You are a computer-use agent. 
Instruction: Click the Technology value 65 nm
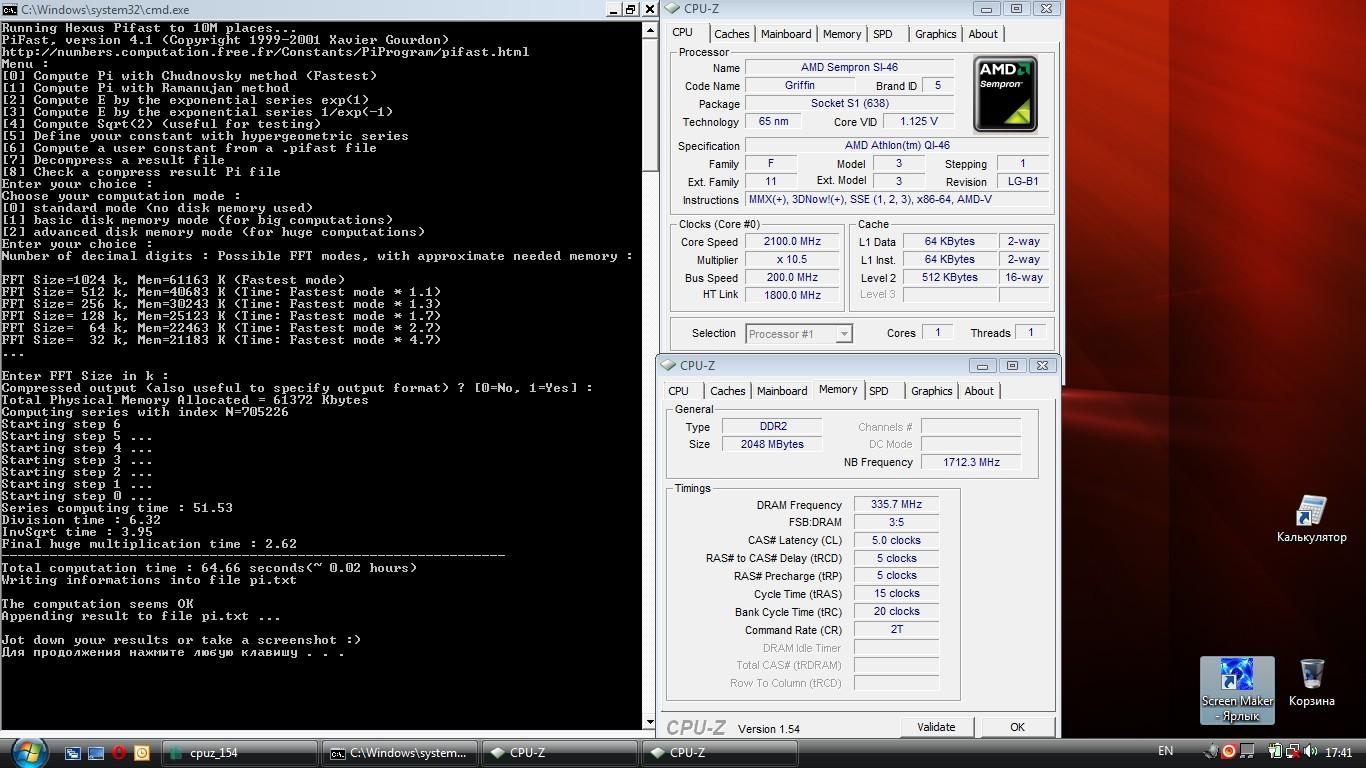click(773, 122)
